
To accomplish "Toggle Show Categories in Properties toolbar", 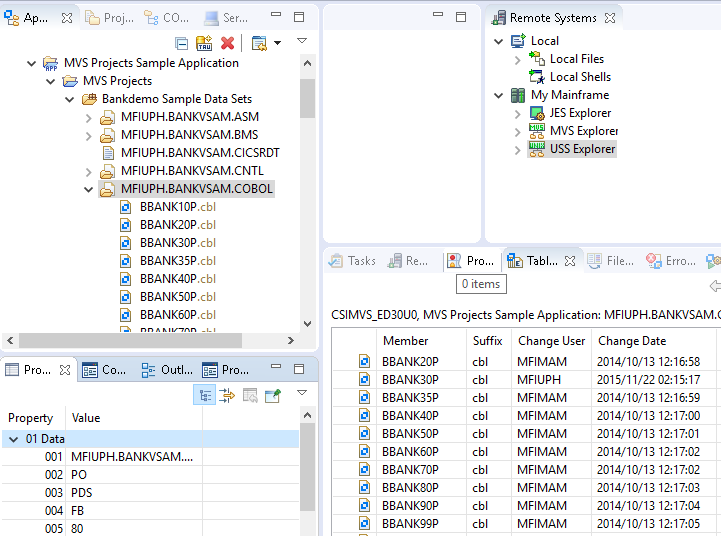I will click(204, 396).
